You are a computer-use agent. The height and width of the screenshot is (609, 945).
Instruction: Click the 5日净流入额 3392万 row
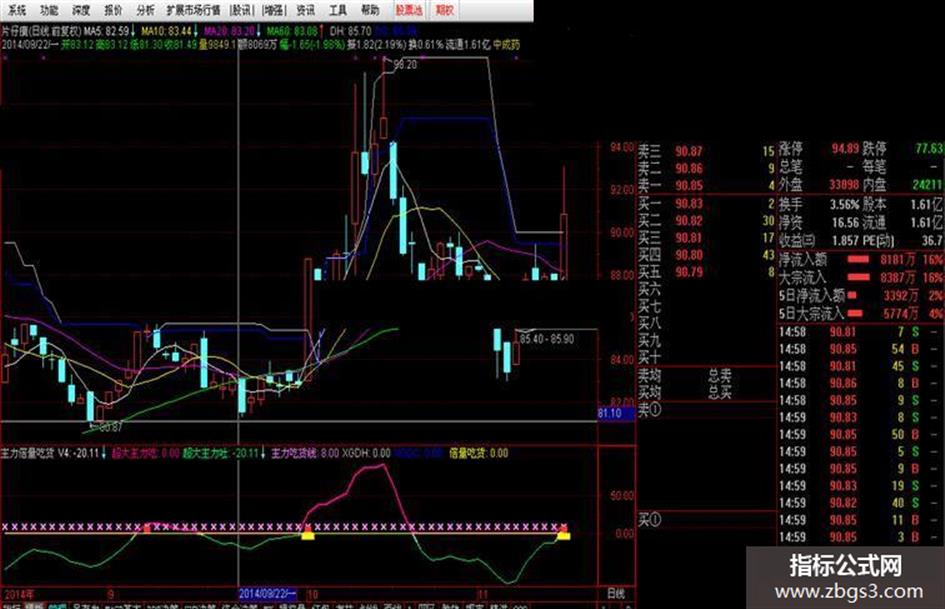(x=861, y=295)
